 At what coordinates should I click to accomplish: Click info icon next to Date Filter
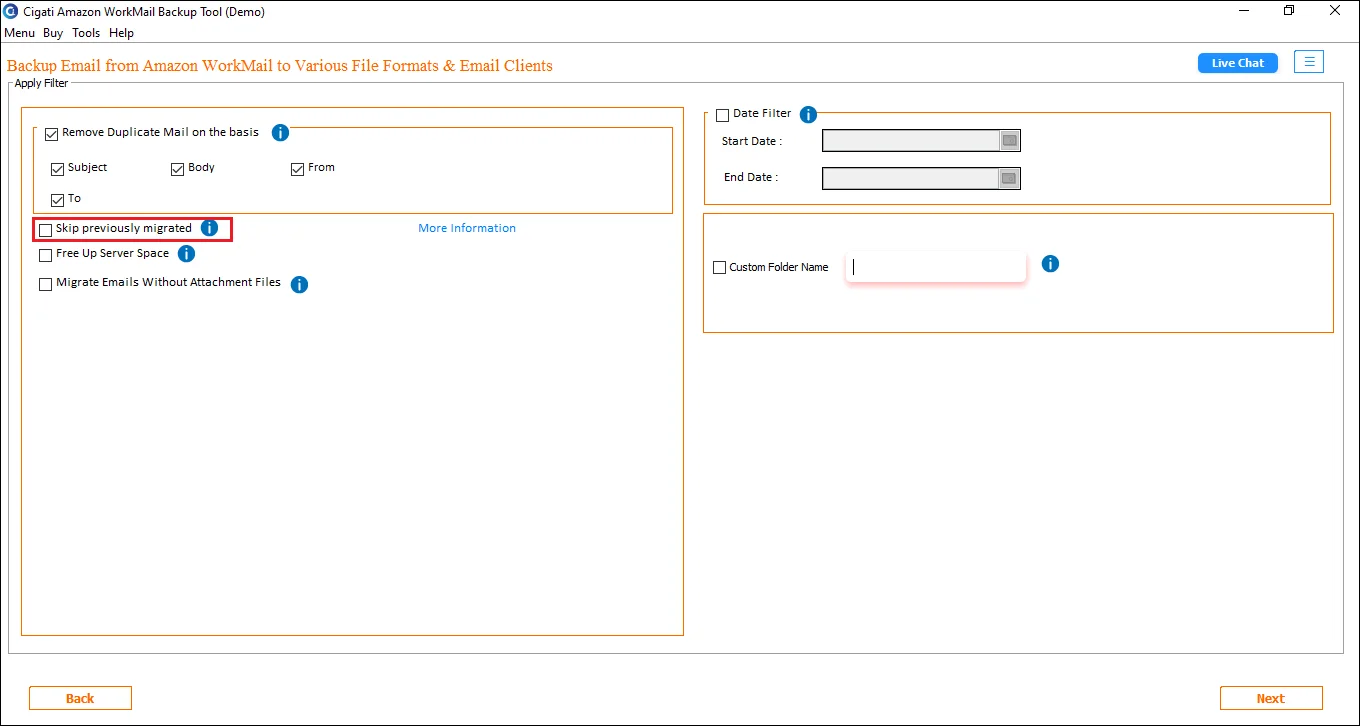(808, 115)
